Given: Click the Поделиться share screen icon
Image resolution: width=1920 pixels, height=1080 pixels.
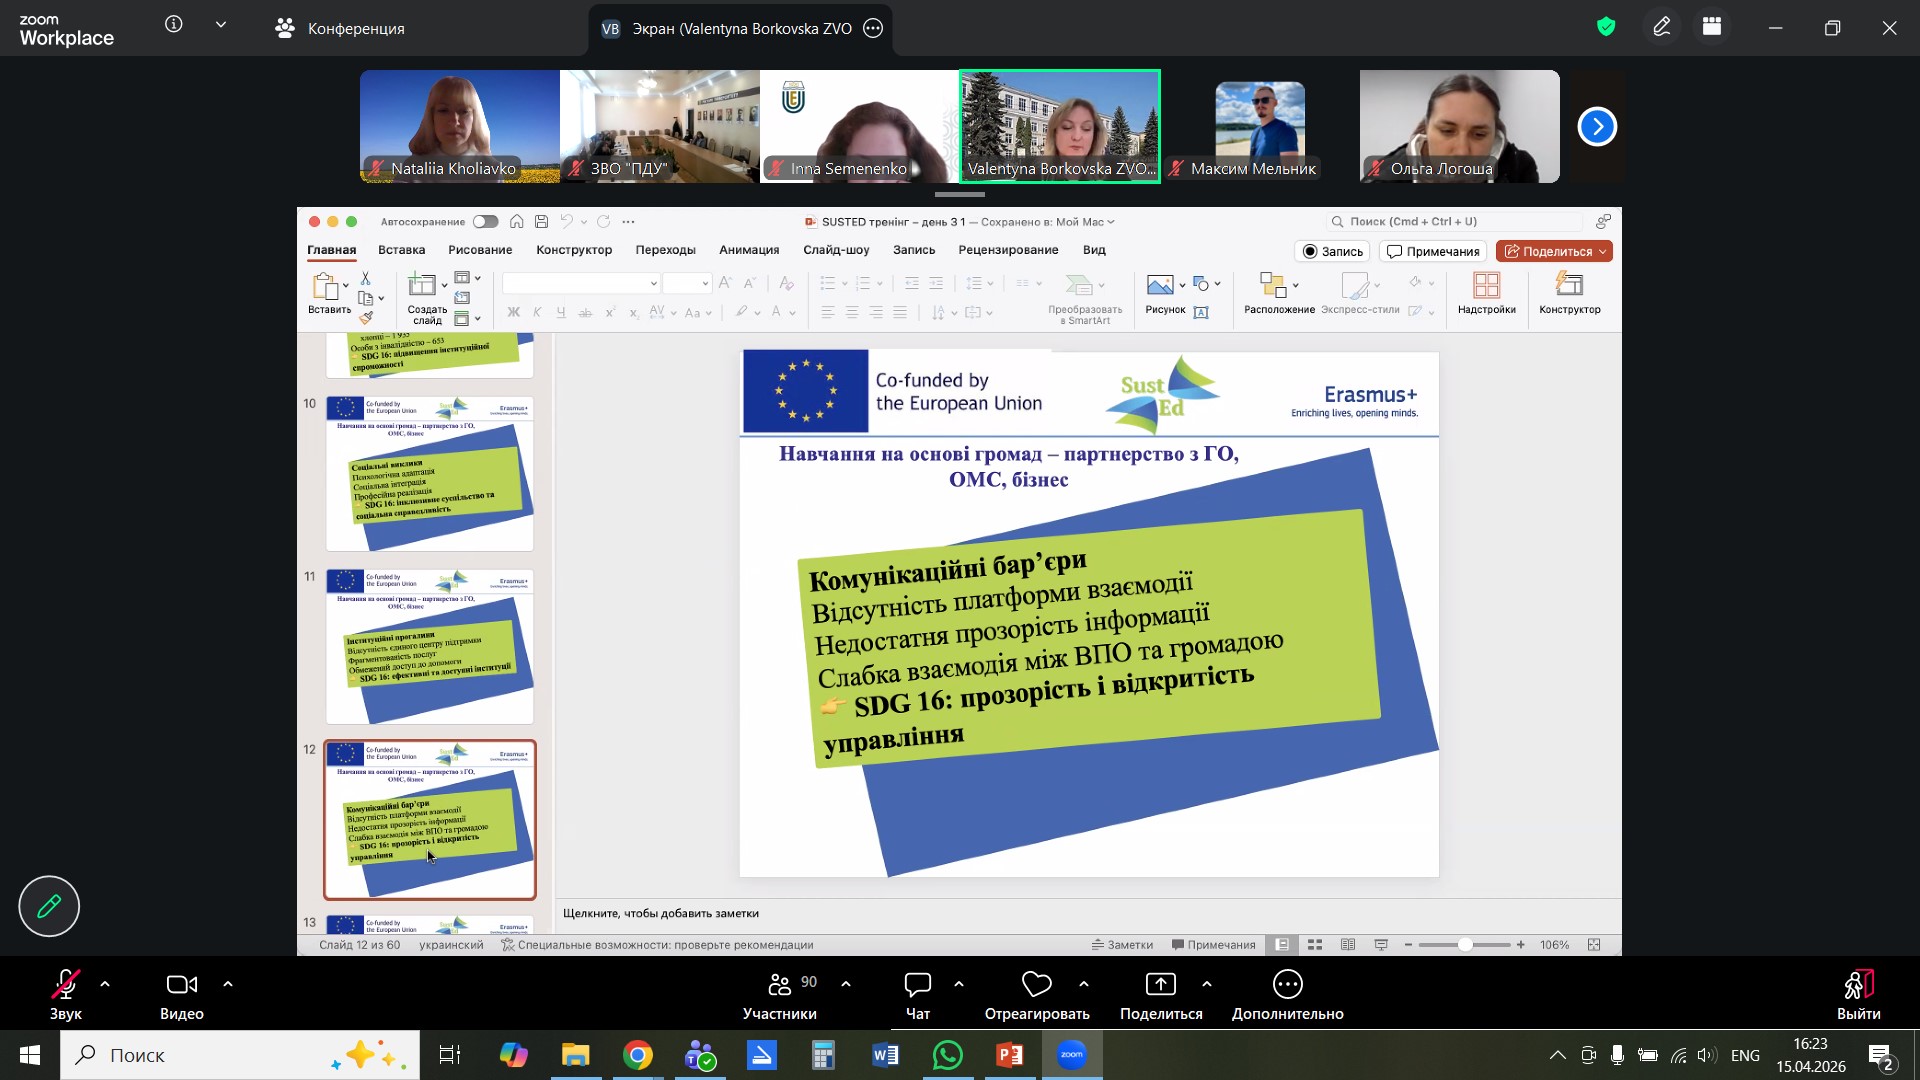Looking at the screenshot, I should click(1160, 985).
